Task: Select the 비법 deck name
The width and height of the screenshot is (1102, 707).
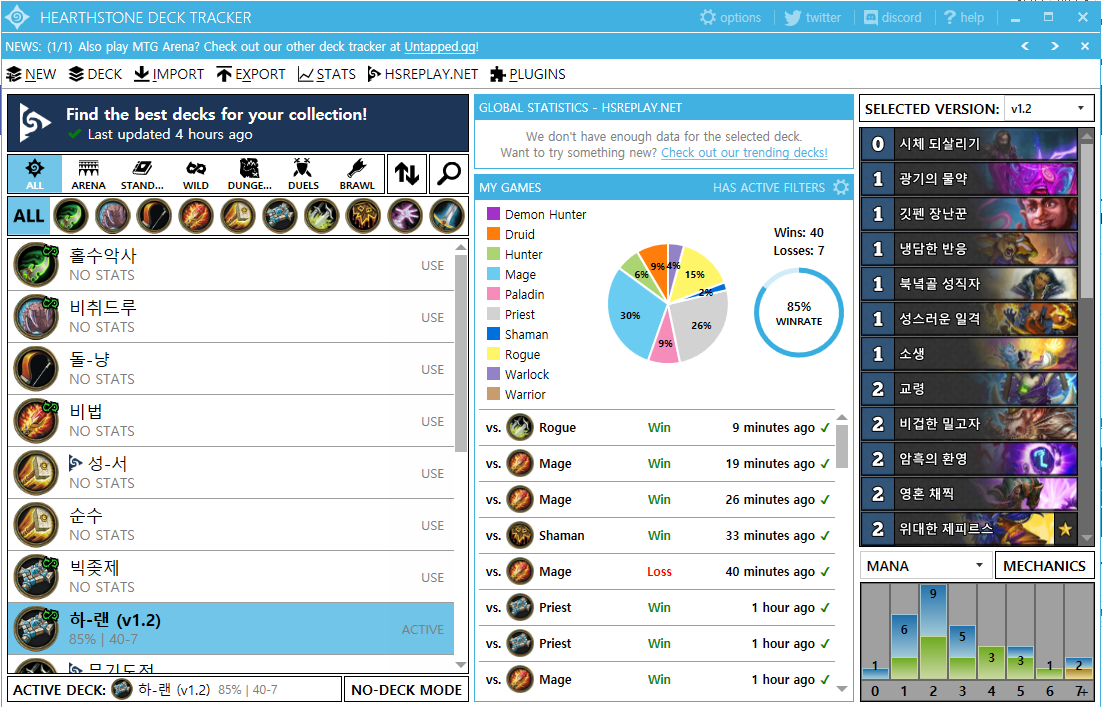Action: [x=86, y=411]
